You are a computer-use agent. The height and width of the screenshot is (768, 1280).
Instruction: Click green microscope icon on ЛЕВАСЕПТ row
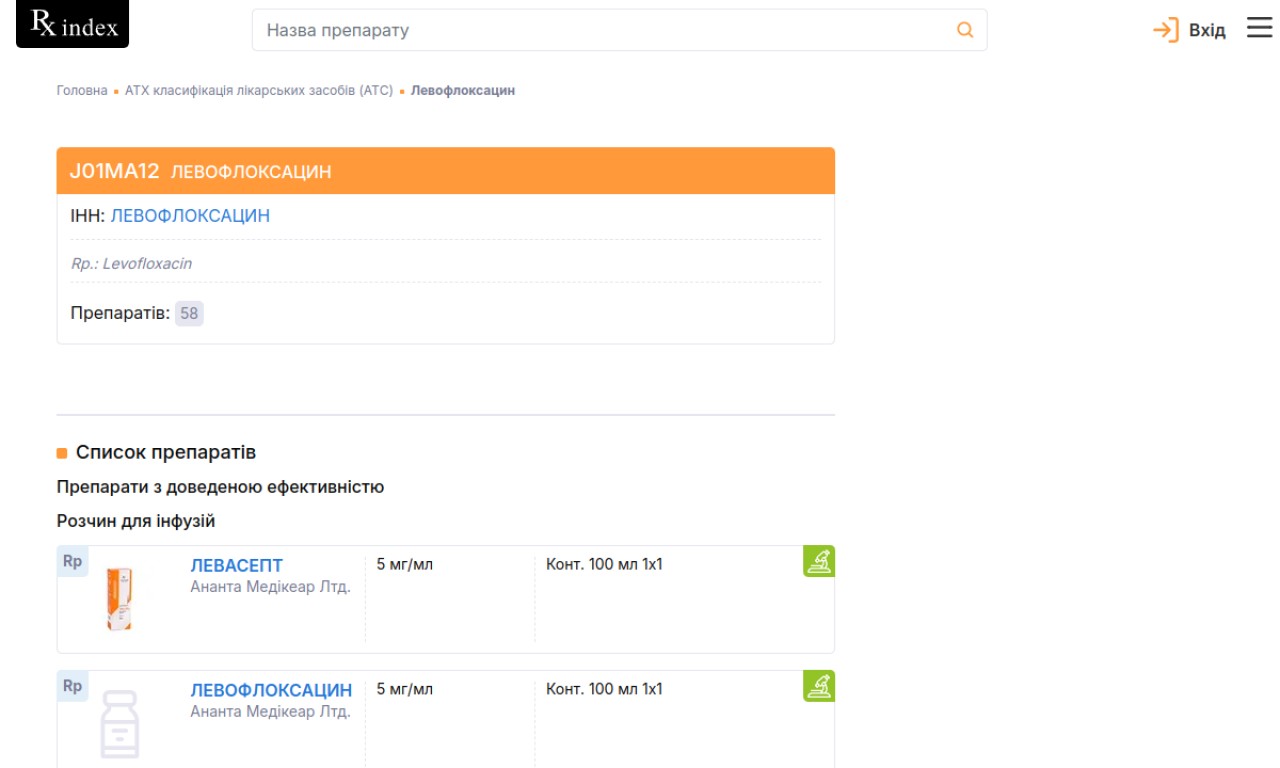pos(819,561)
